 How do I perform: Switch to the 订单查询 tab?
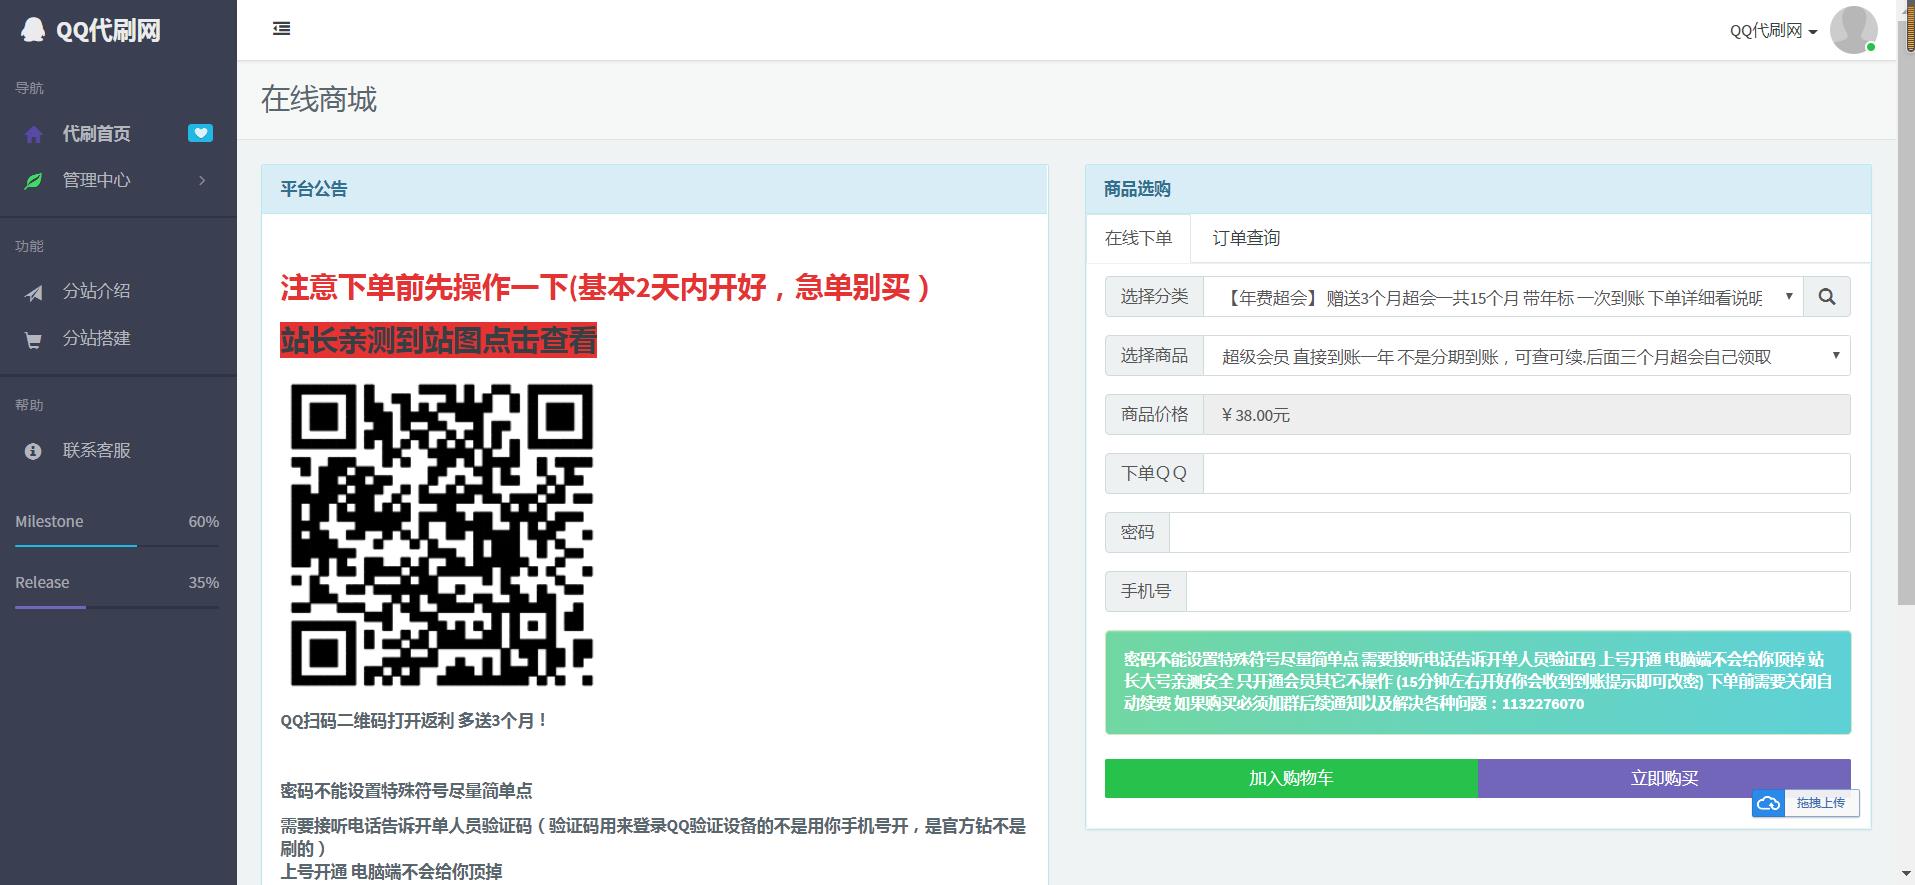pyautogui.click(x=1246, y=238)
